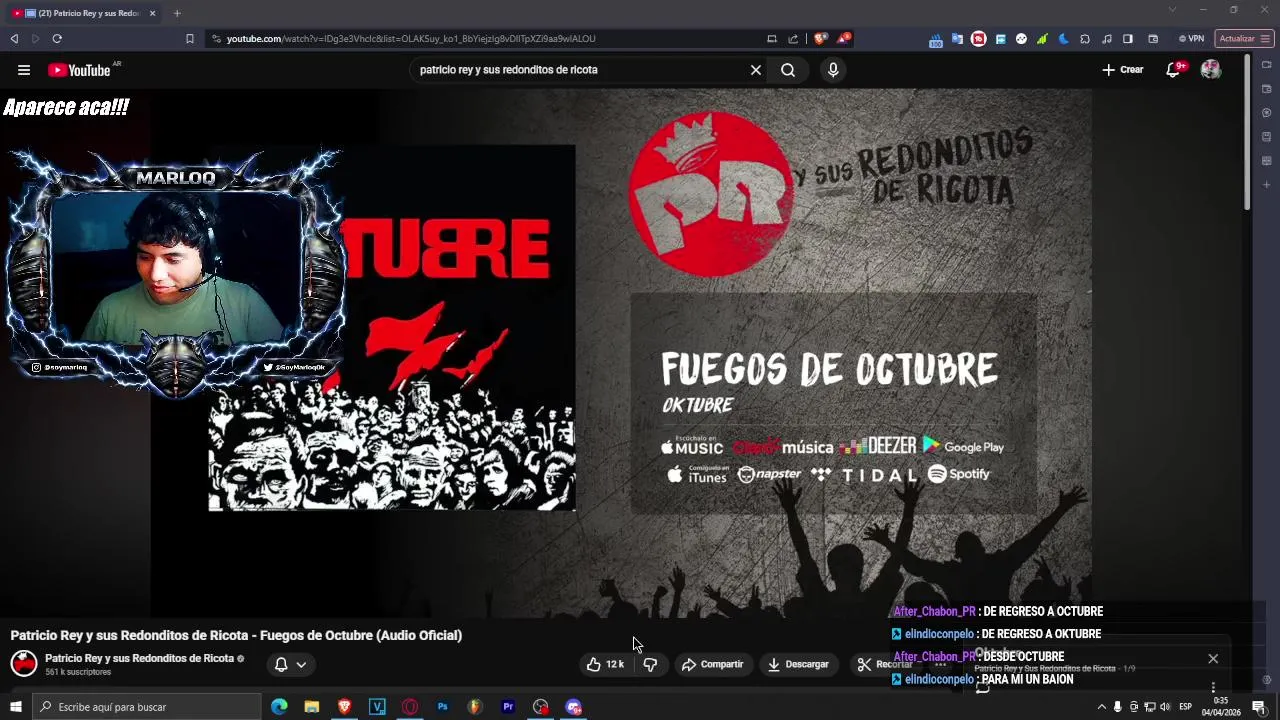The height and width of the screenshot is (720, 1280).
Task: Open the volume speaker tray icon
Action: pyautogui.click(x=1165, y=707)
